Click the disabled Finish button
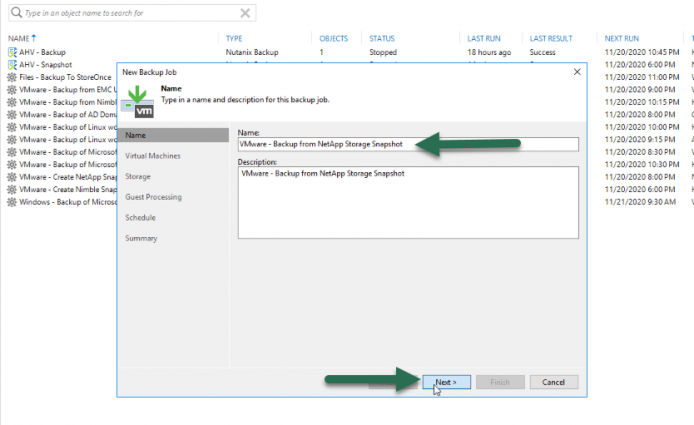The width and height of the screenshot is (694, 425). pos(500,382)
